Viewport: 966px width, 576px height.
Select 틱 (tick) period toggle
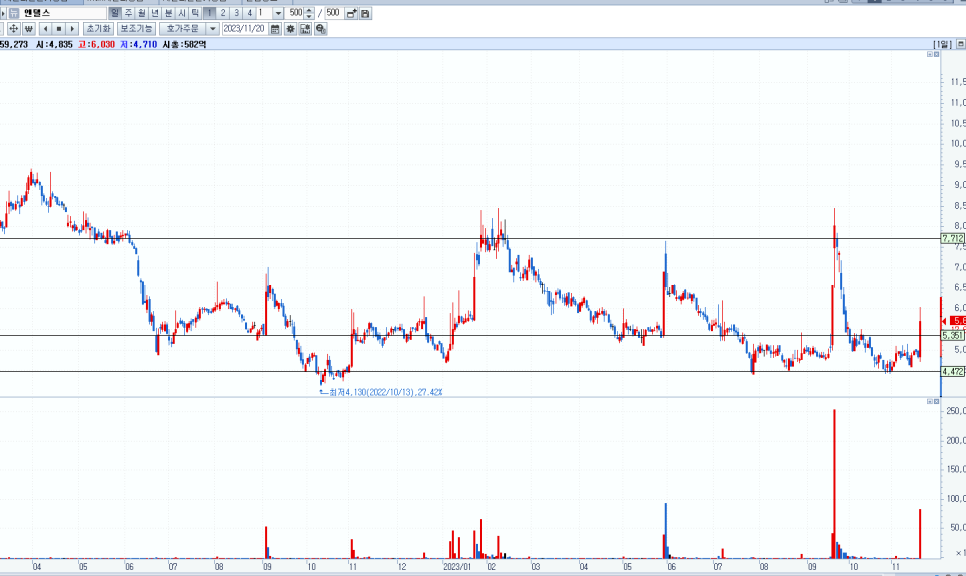195,13
